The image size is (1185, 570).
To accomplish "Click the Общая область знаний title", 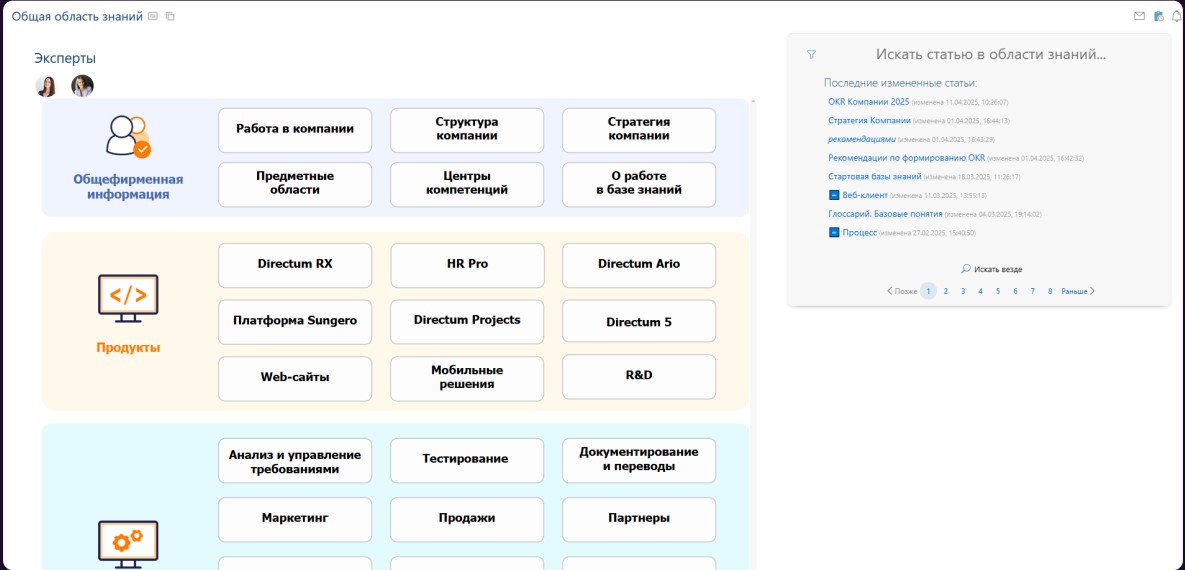I will [77, 16].
